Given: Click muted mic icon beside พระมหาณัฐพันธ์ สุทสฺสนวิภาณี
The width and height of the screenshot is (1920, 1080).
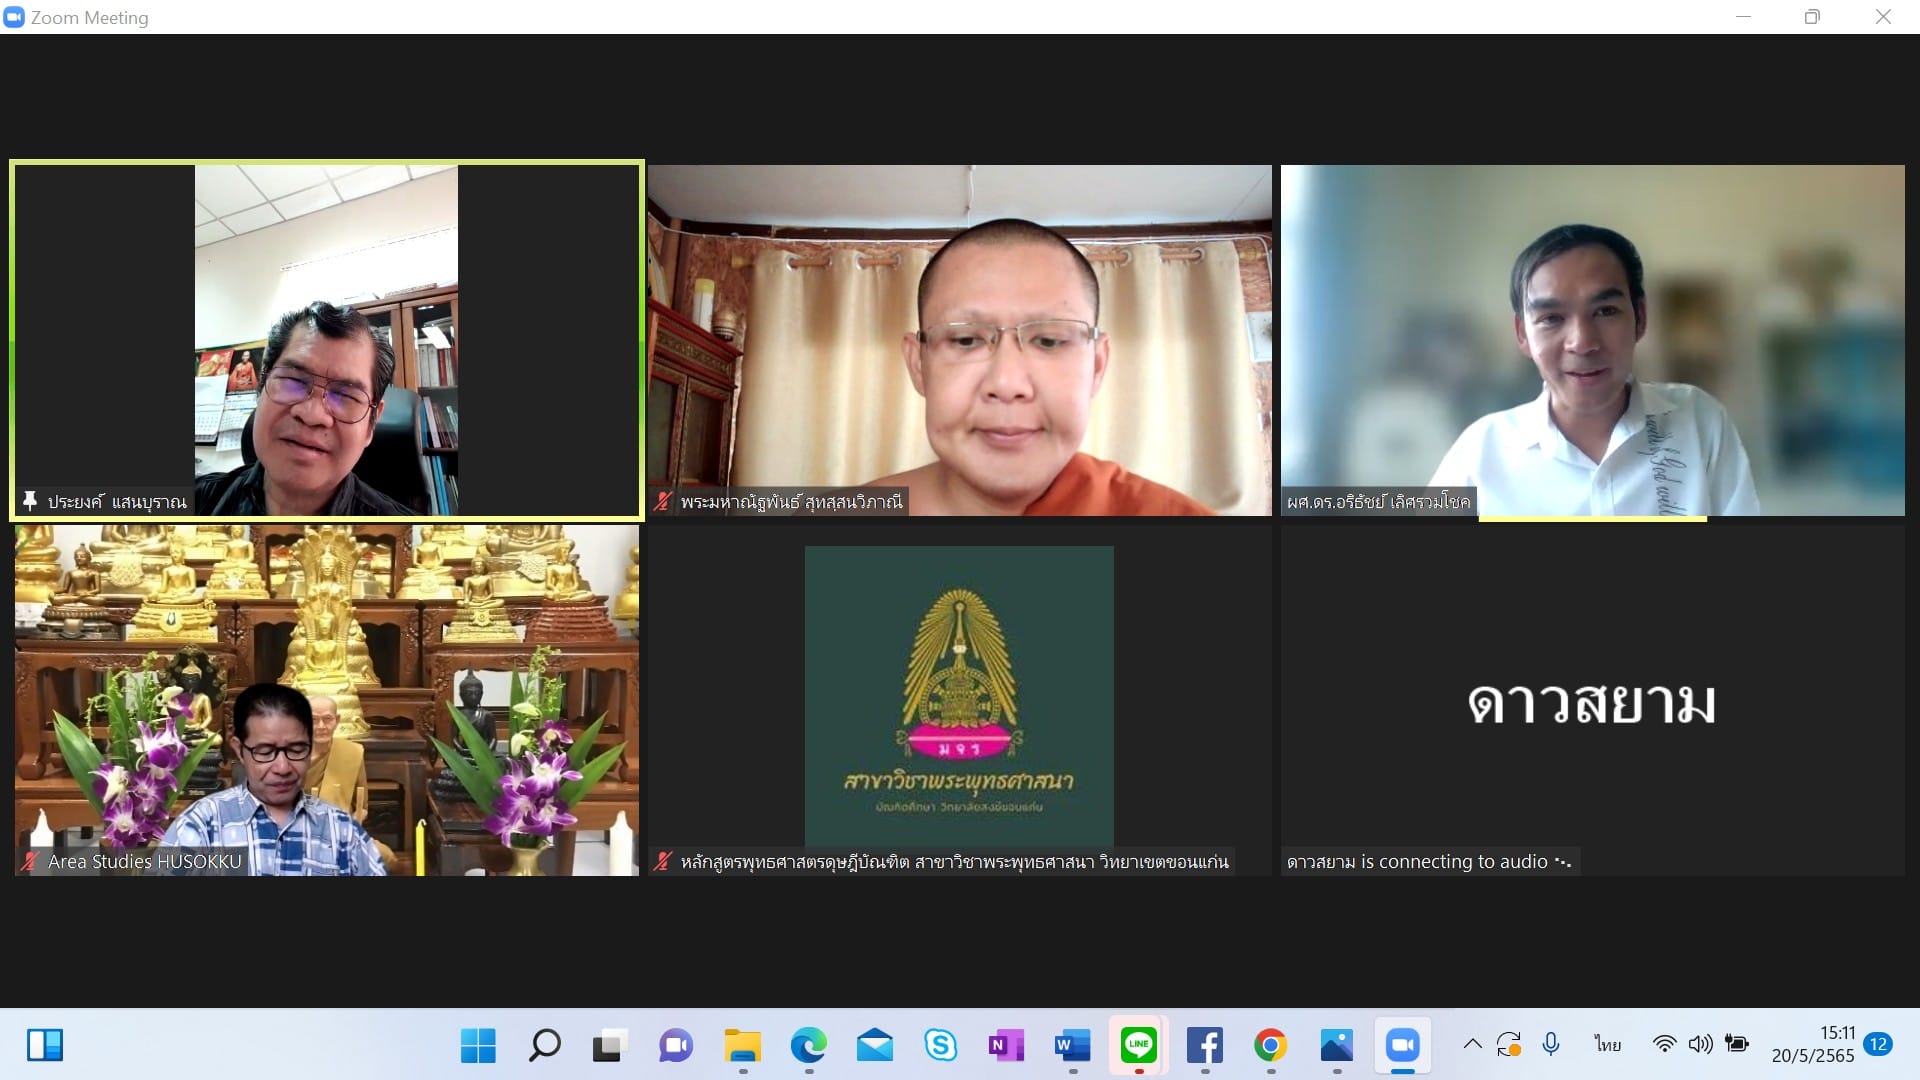Looking at the screenshot, I should click(662, 501).
